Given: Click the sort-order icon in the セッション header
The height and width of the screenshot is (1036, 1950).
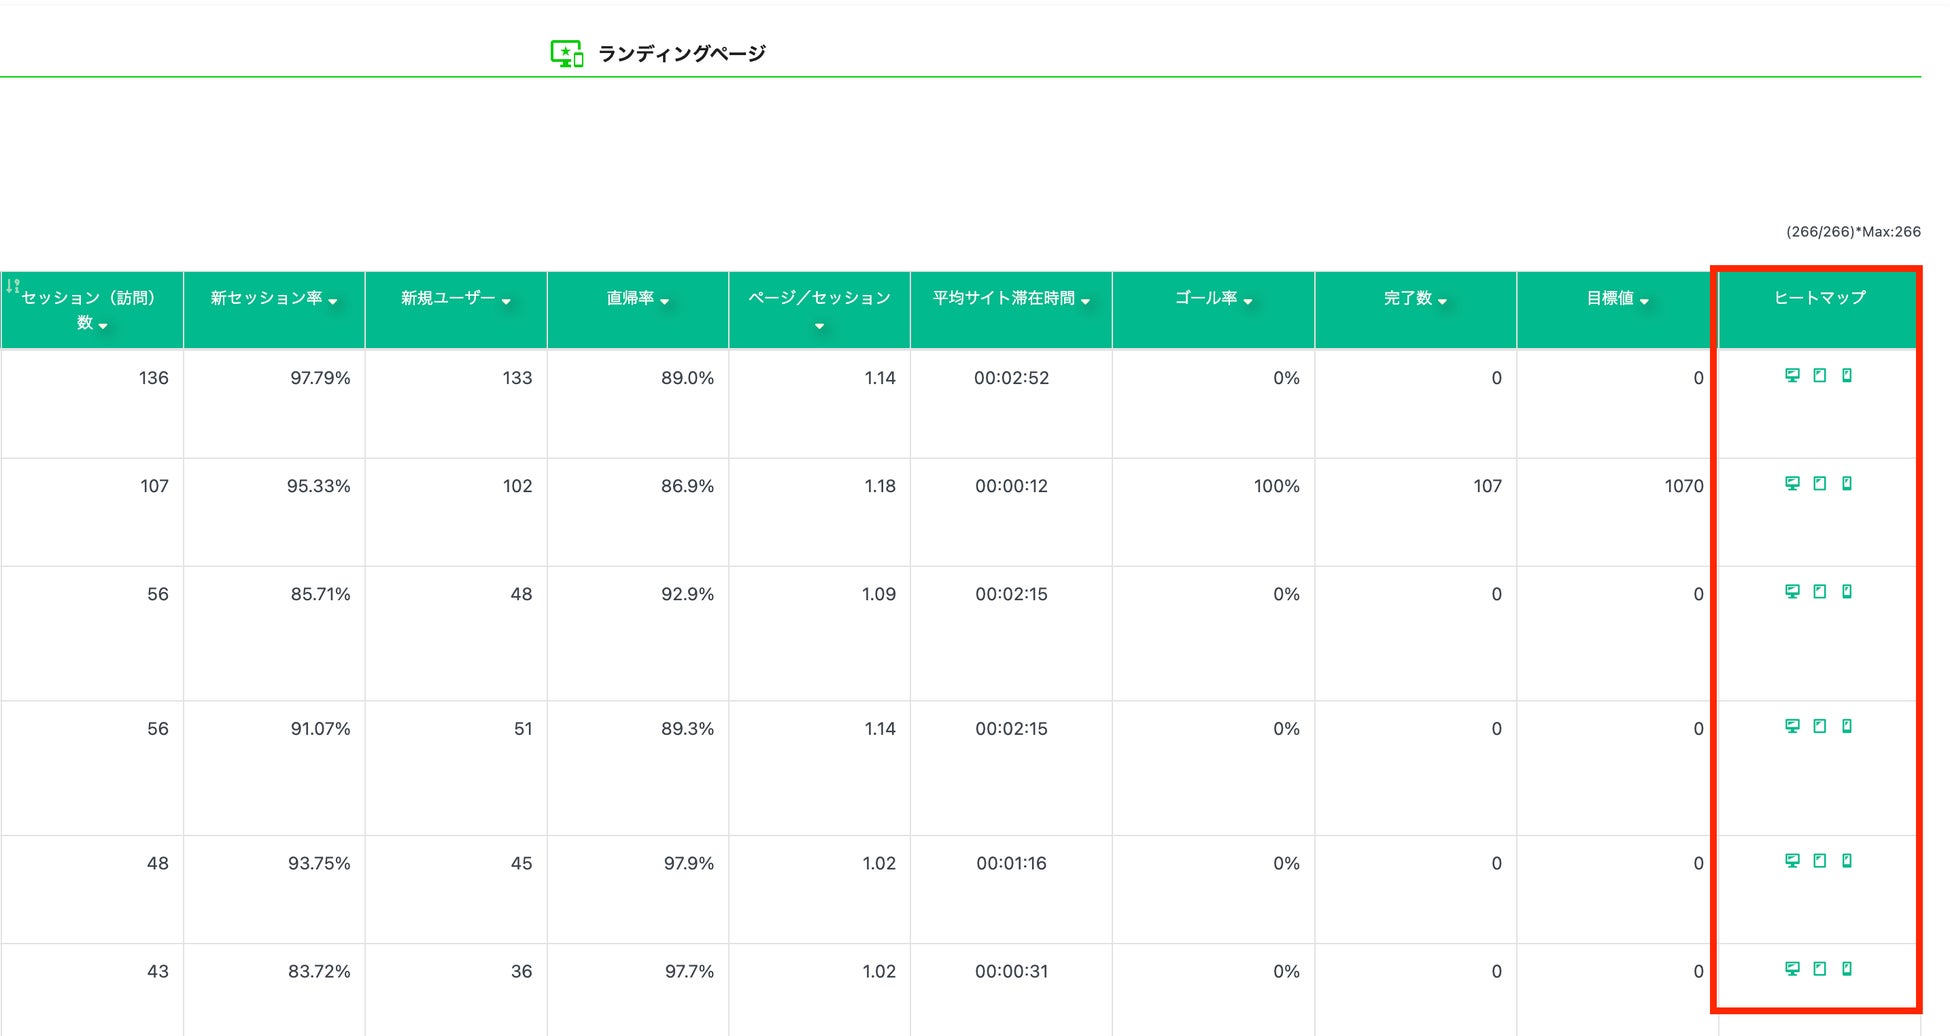Looking at the screenshot, I should 12,286.
